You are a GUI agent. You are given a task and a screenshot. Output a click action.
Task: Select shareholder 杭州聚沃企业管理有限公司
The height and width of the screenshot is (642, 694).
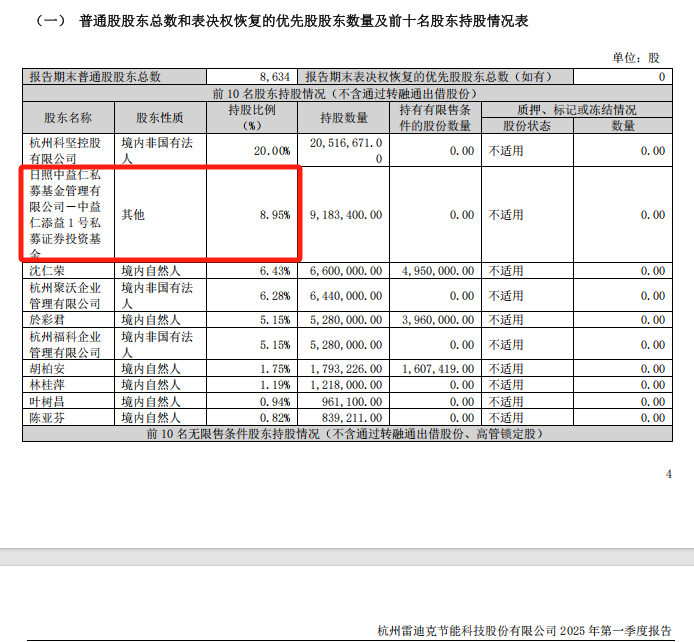click(x=65, y=296)
